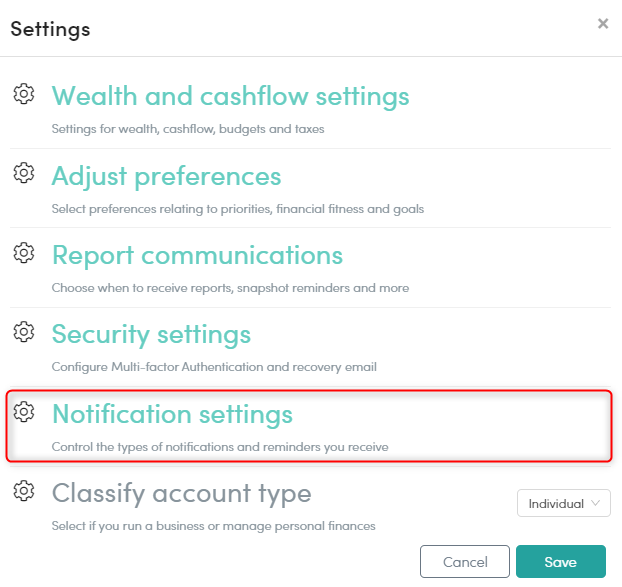Click gear icon beside Wealth and cashflow settings
This screenshot has width=622, height=587.
click(23, 93)
